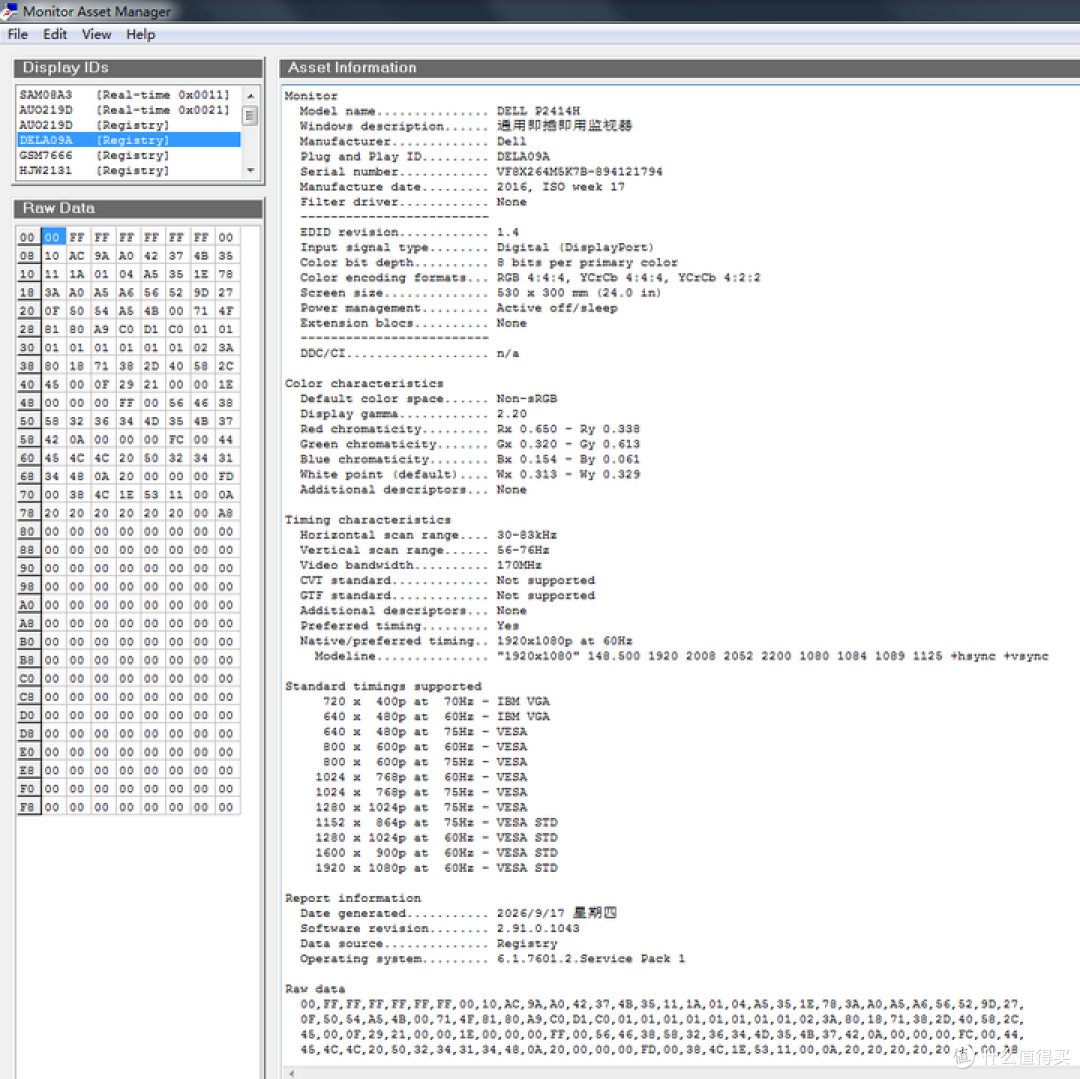Click the Software revision 2.91.0.1043 line
The height and width of the screenshot is (1079, 1080).
pyautogui.click(x=439, y=929)
